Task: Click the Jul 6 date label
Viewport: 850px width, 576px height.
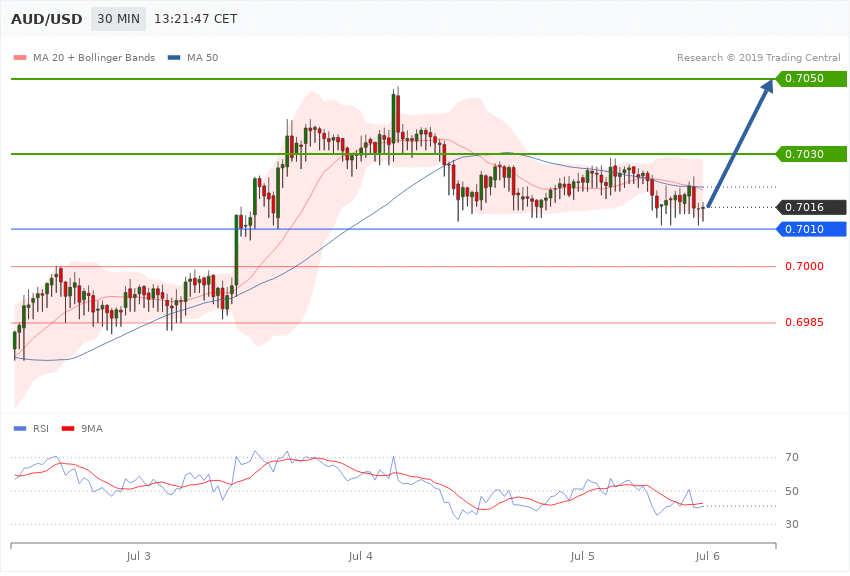Action: [x=707, y=556]
